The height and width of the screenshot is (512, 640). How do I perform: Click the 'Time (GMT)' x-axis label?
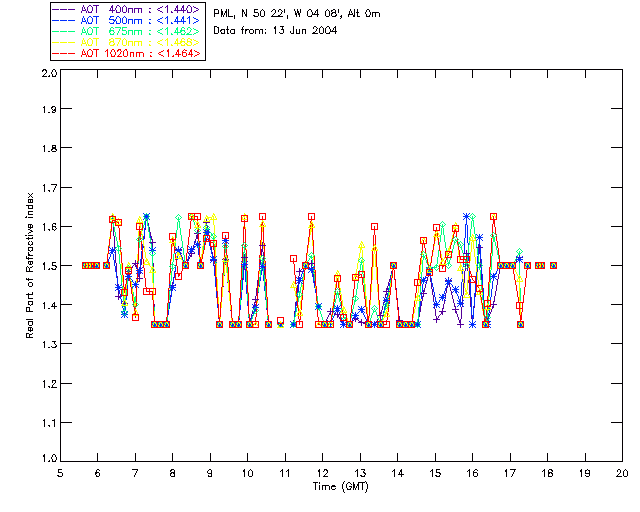pyautogui.click(x=340, y=487)
